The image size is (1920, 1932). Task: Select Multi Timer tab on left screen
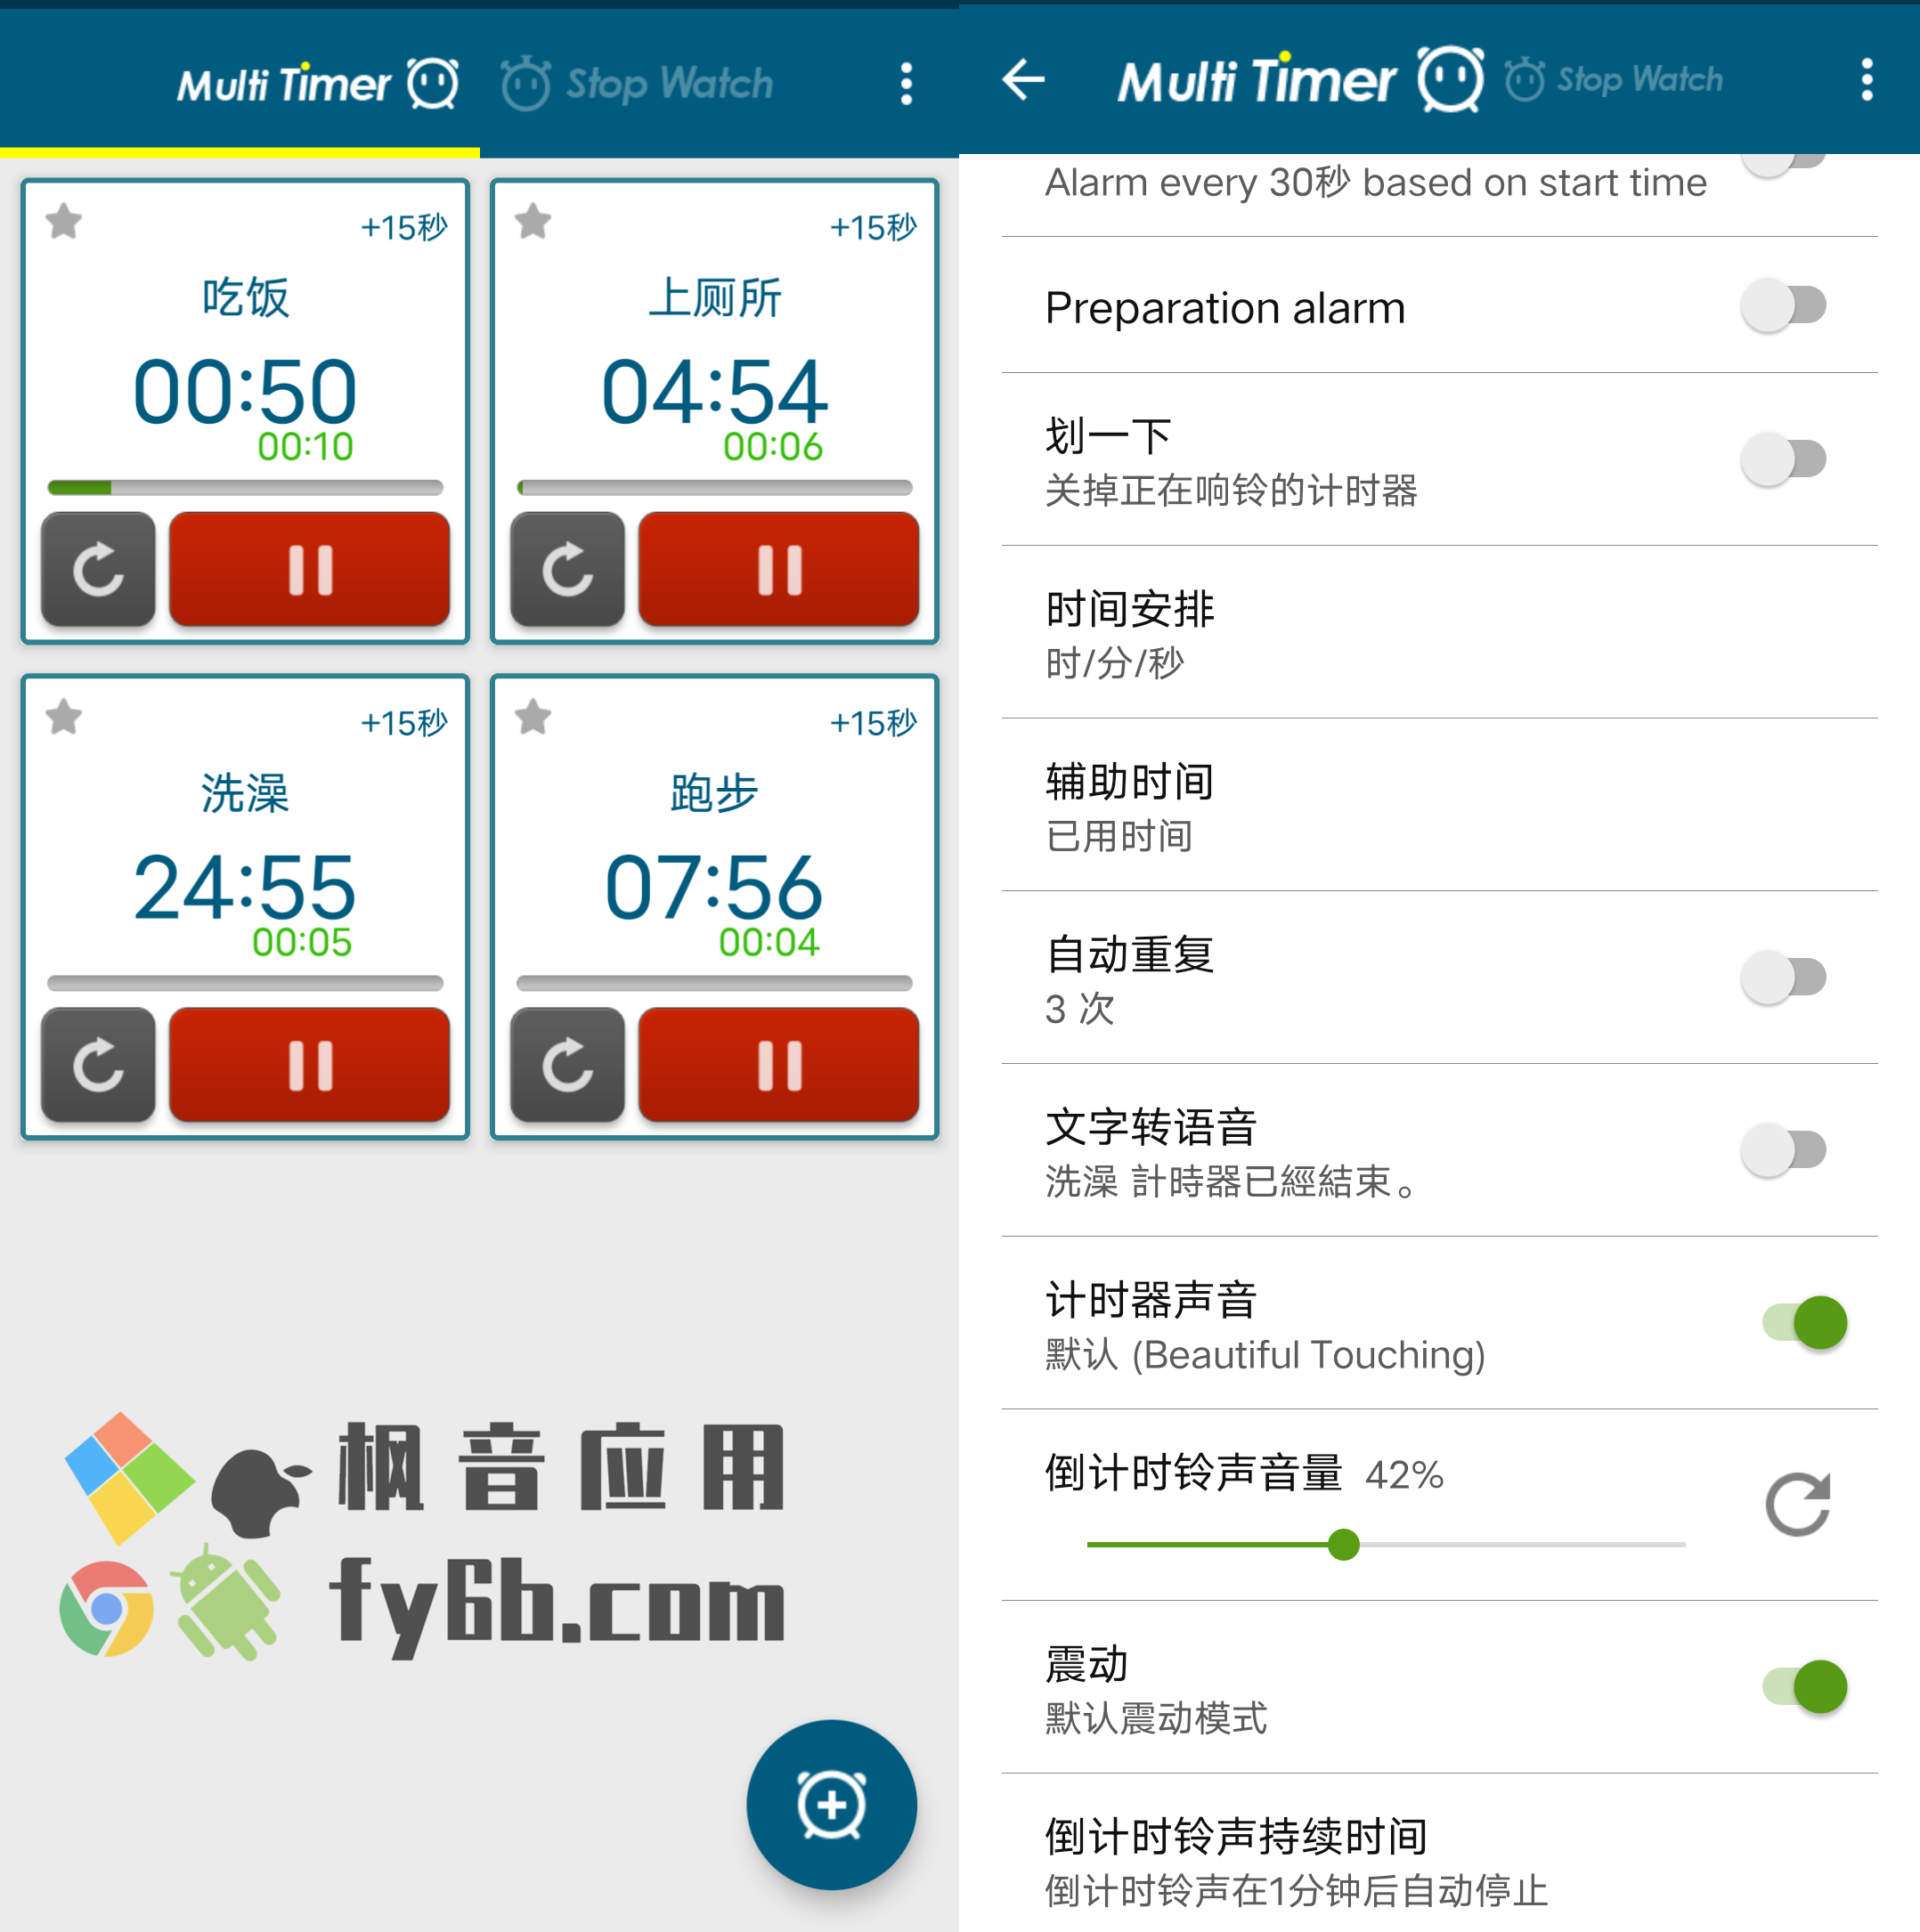click(x=317, y=83)
